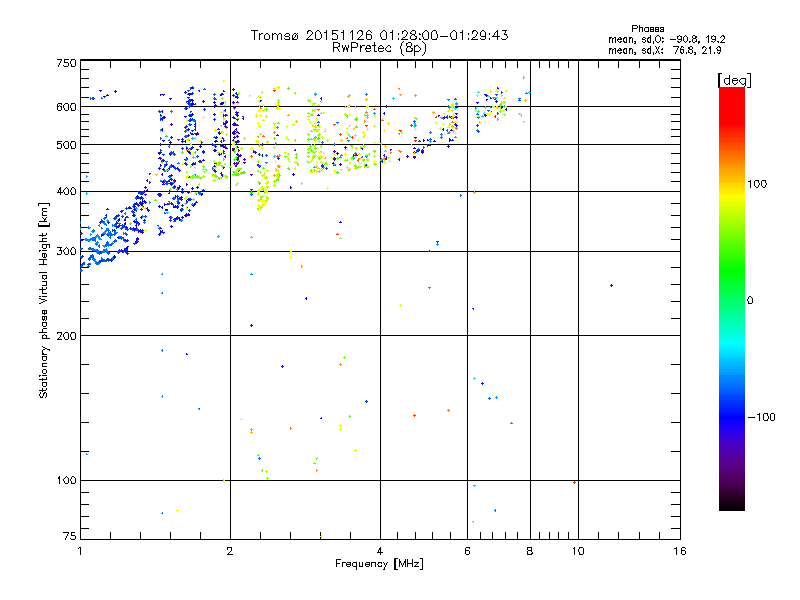Image resolution: width=800 pixels, height=600 pixels.
Task: Click the isolated purple data point right of 10 MHz
Action: (611, 286)
